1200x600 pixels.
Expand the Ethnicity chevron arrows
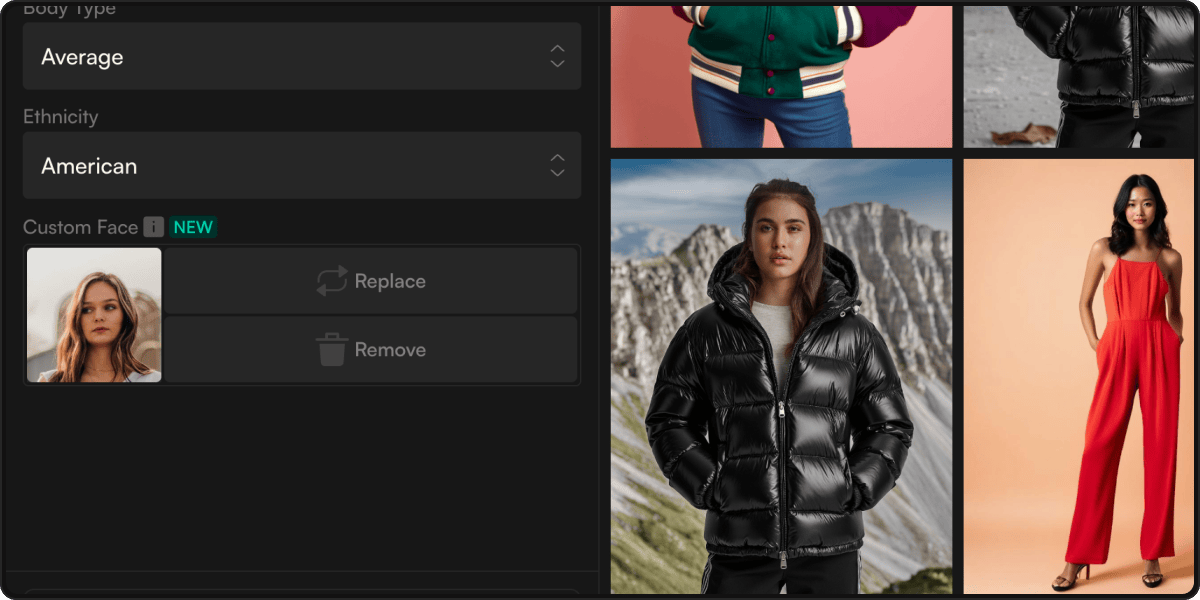[x=557, y=166]
